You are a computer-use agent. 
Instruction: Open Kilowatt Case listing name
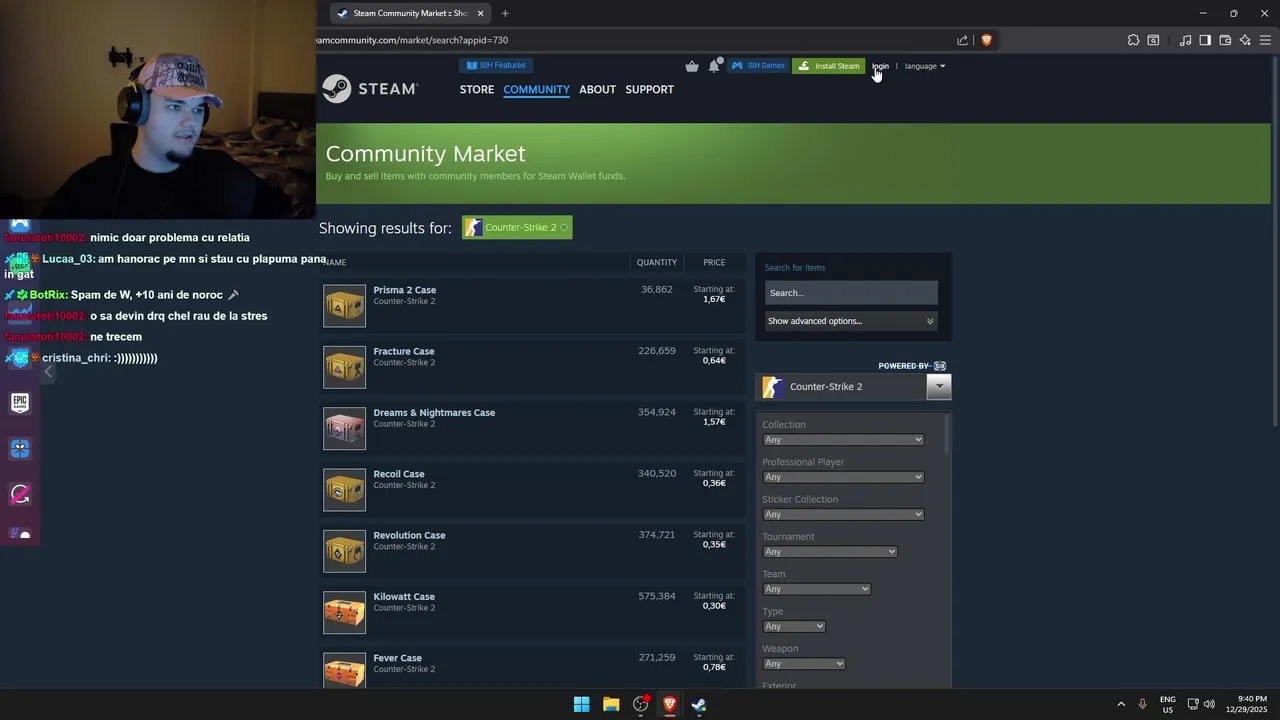click(x=404, y=596)
